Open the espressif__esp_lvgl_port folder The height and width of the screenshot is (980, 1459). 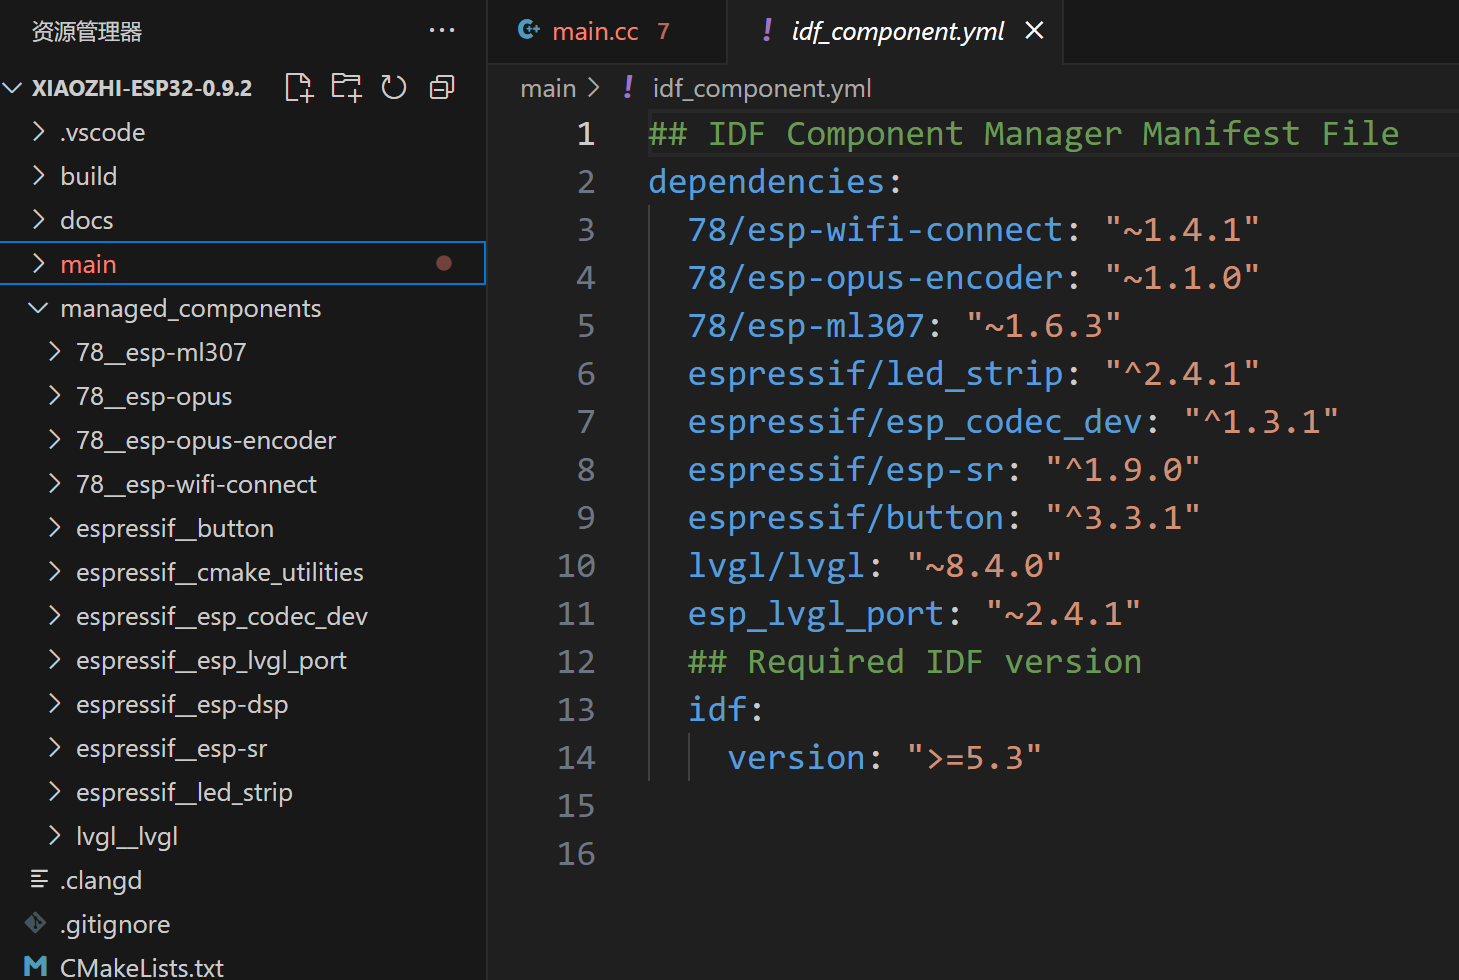(242, 660)
